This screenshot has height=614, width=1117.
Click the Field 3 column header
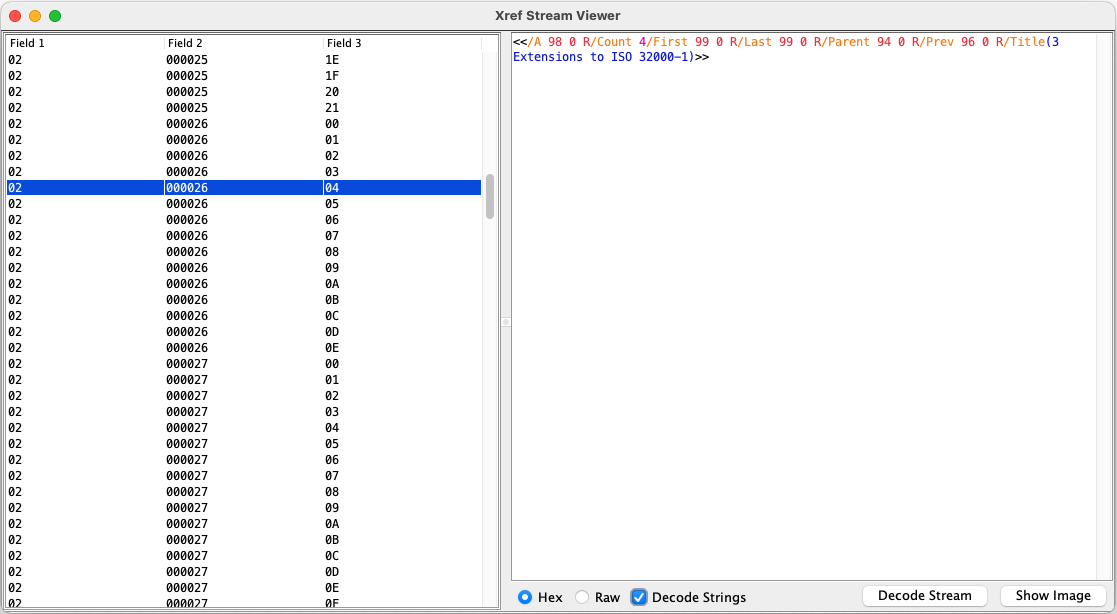coord(345,43)
